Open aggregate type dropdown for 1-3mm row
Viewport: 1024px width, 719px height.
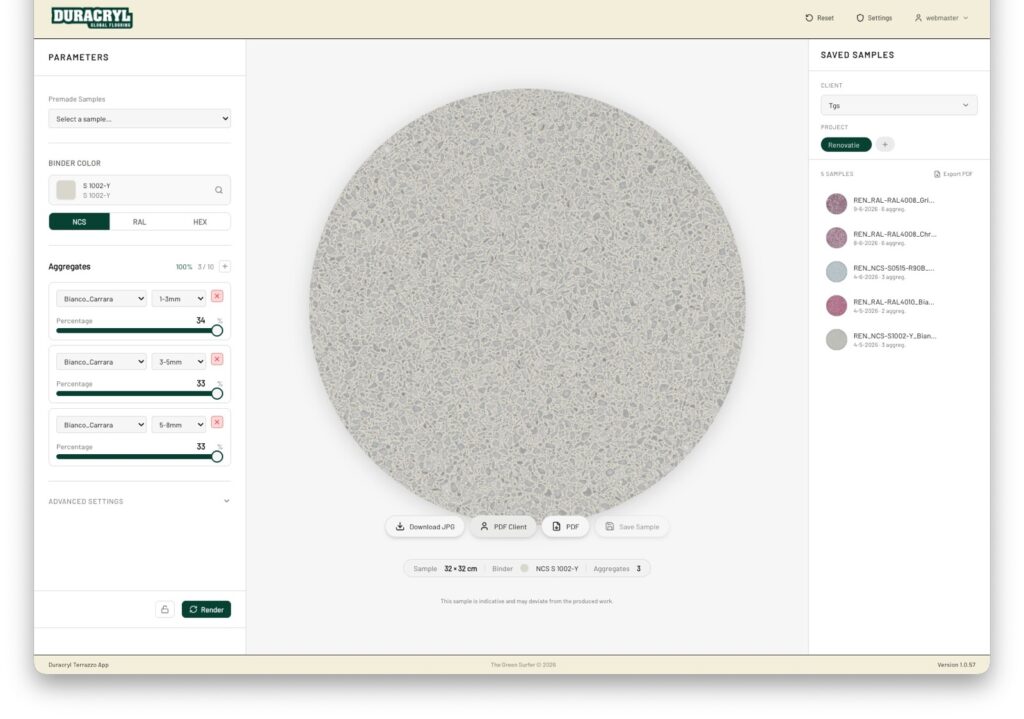[x=101, y=298]
